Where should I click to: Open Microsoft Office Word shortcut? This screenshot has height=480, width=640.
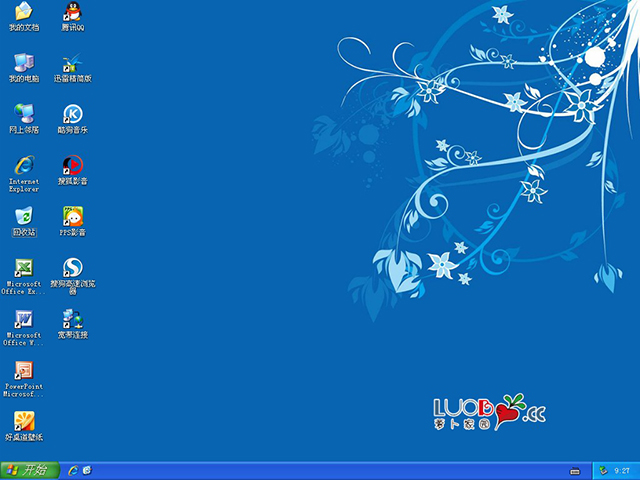[23, 319]
